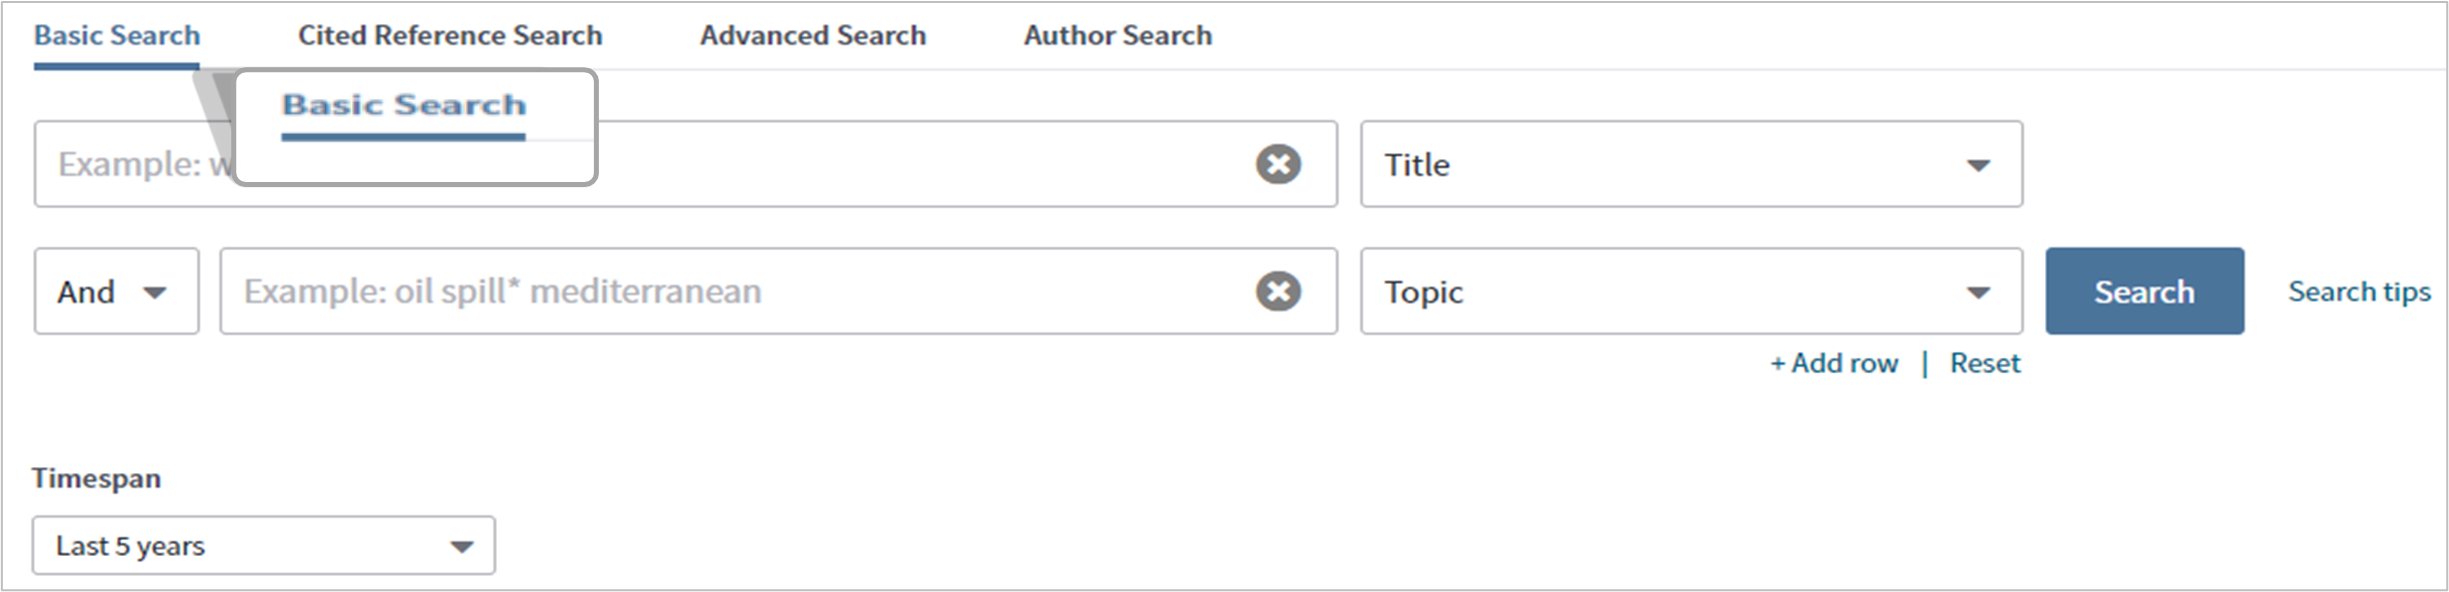This screenshot has width=2449, height=592.
Task: Go to the Advanced Search tab
Action: pyautogui.click(x=812, y=36)
